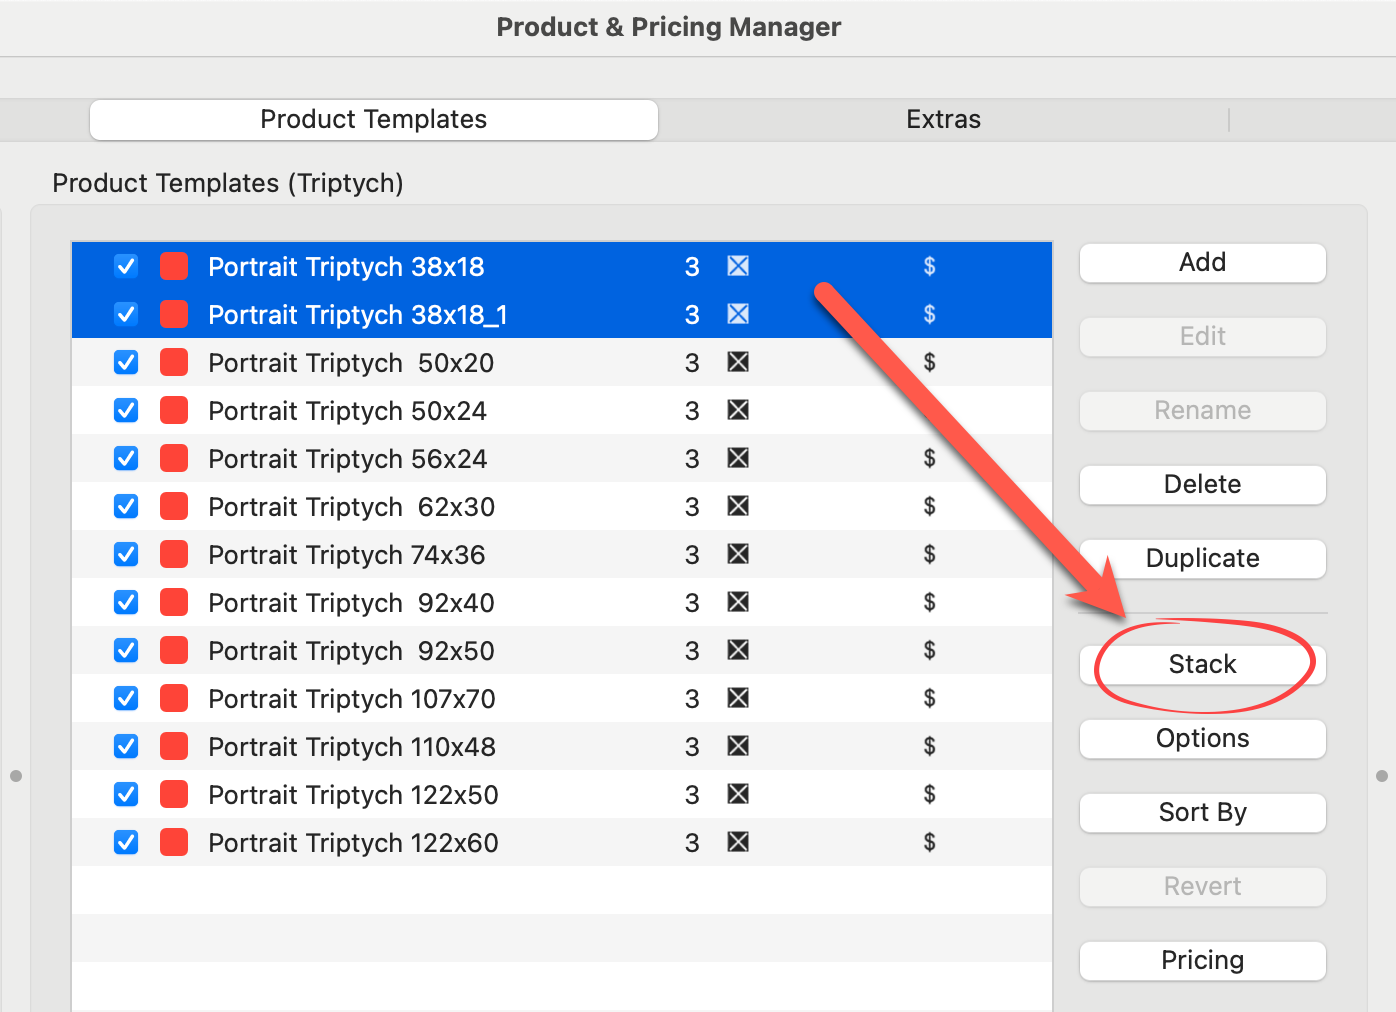Click the crossed-box icon for Portrait Triptych 110x48
This screenshot has width=1396, height=1012.
738,746
